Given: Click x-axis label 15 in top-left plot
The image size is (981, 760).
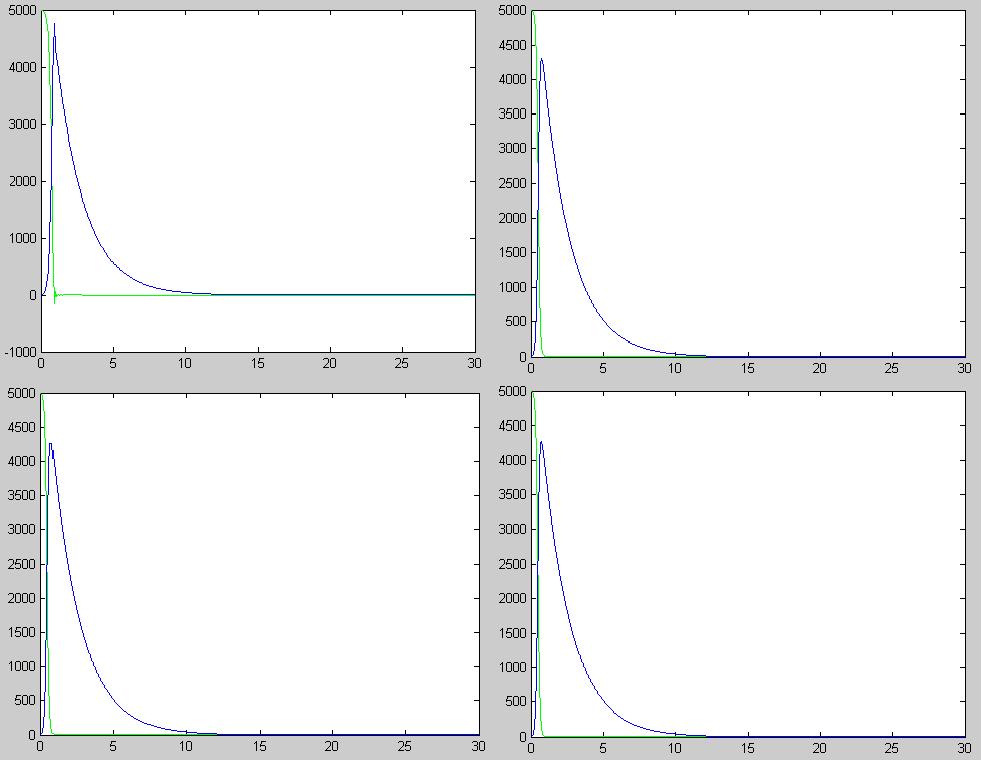Looking at the screenshot, I should coord(257,363).
